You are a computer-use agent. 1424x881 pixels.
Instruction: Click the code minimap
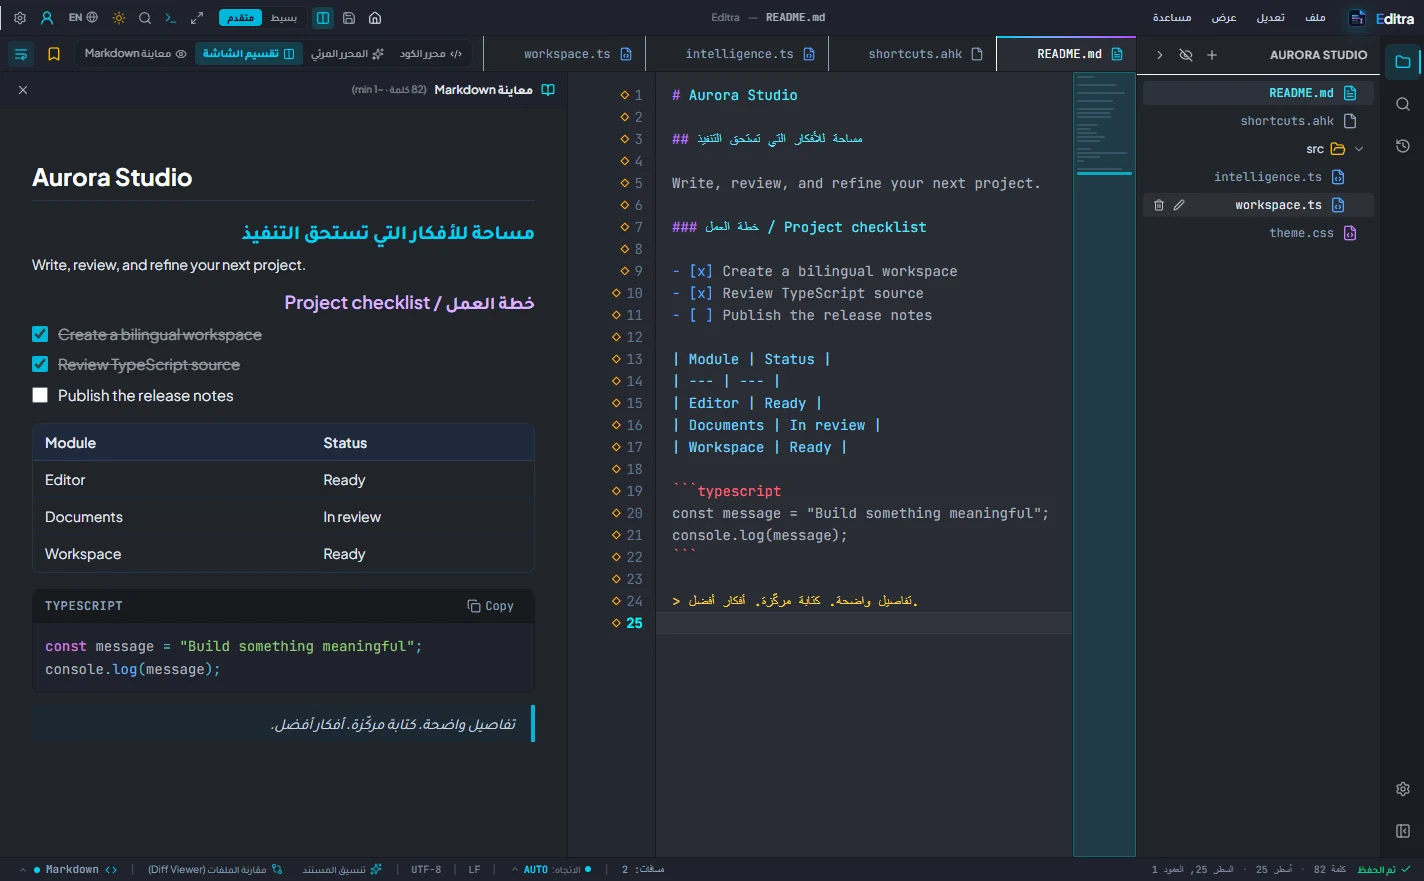[1104, 464]
